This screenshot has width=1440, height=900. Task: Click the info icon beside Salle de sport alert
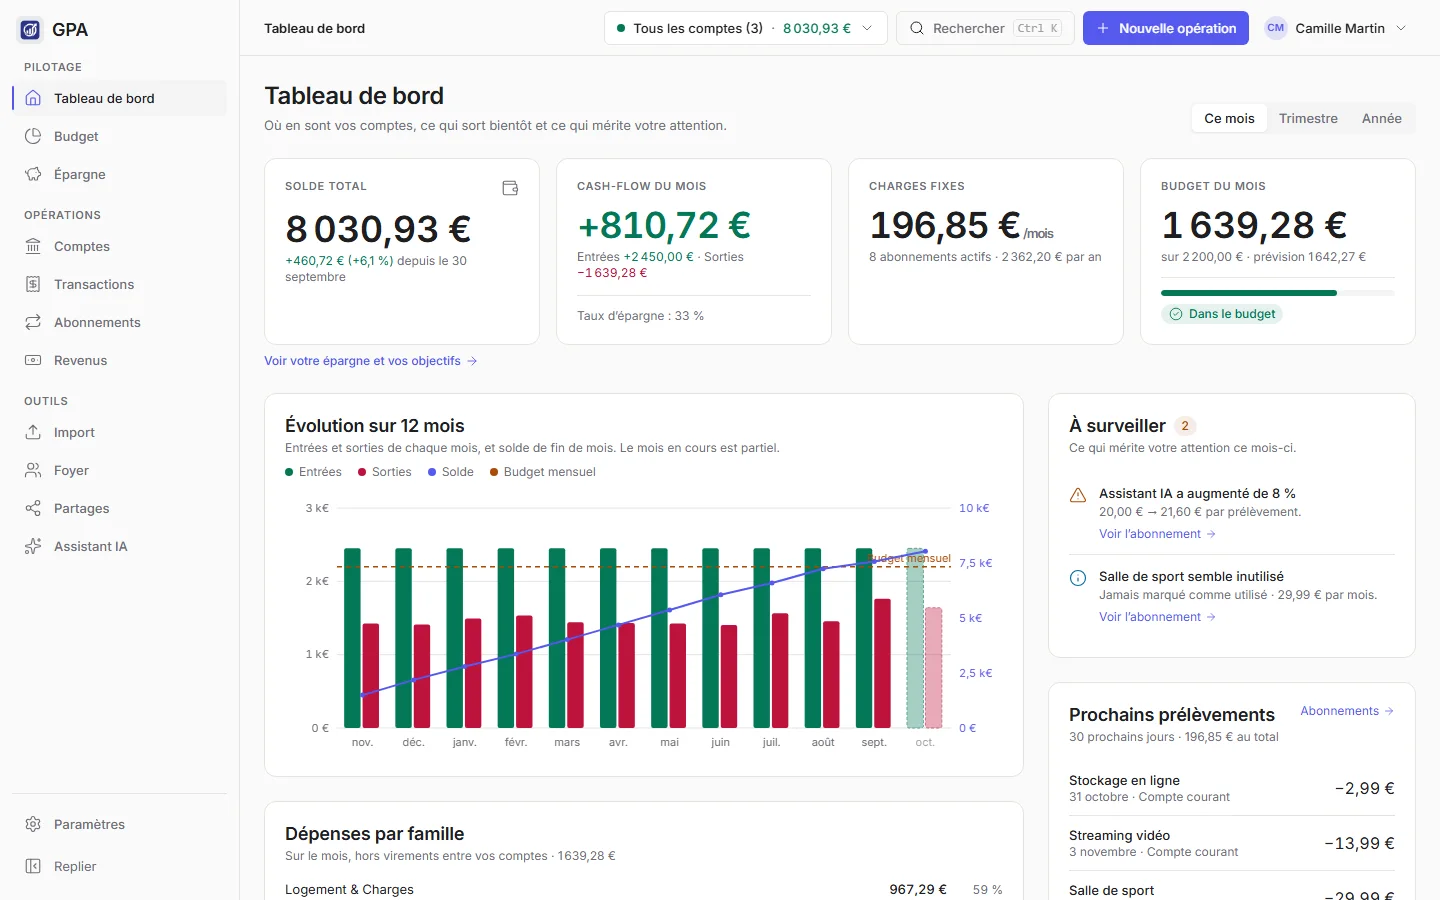point(1078,578)
